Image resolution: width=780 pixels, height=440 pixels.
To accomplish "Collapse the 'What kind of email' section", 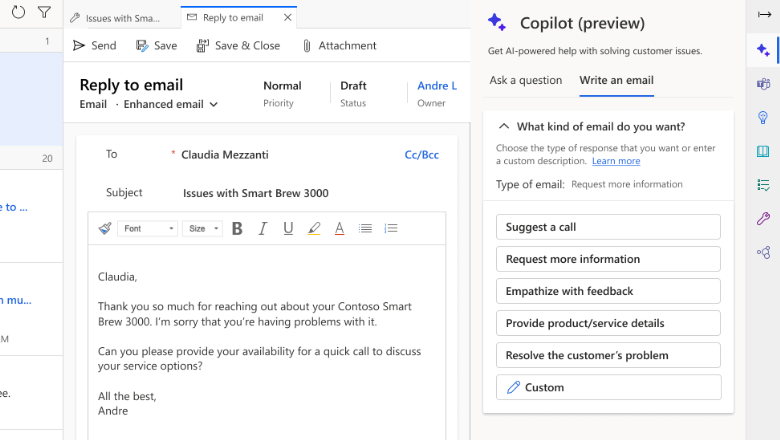I will click(x=504, y=127).
